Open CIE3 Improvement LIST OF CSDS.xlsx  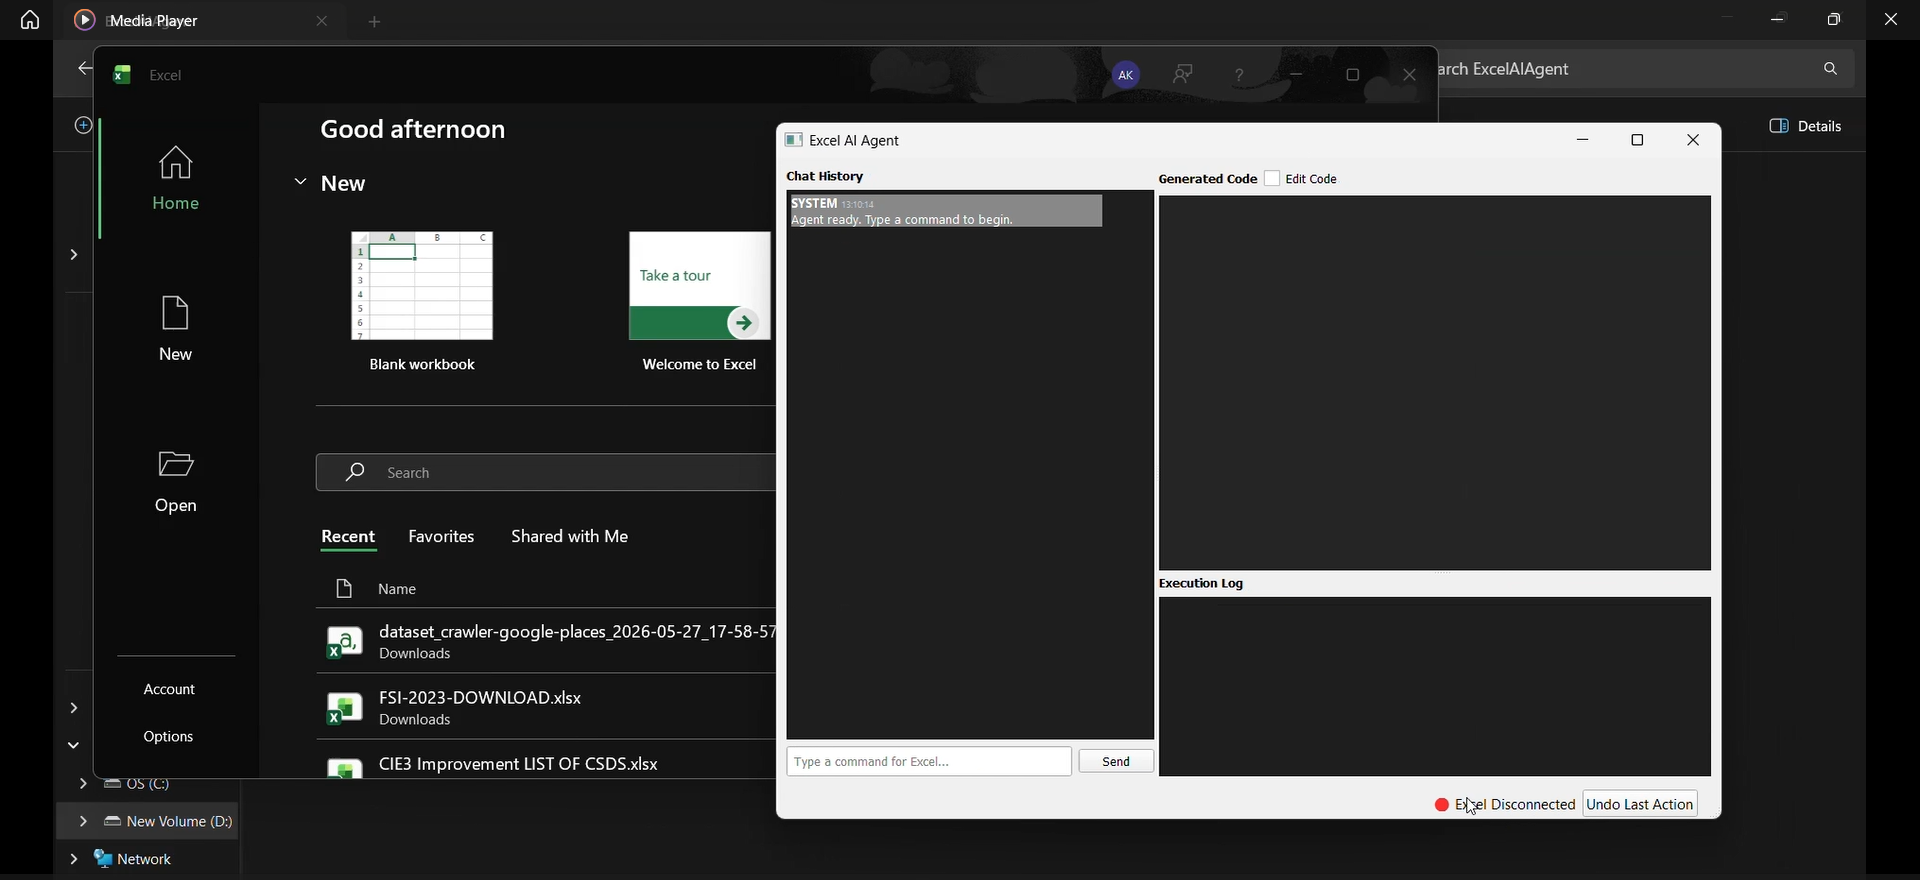[546, 765]
